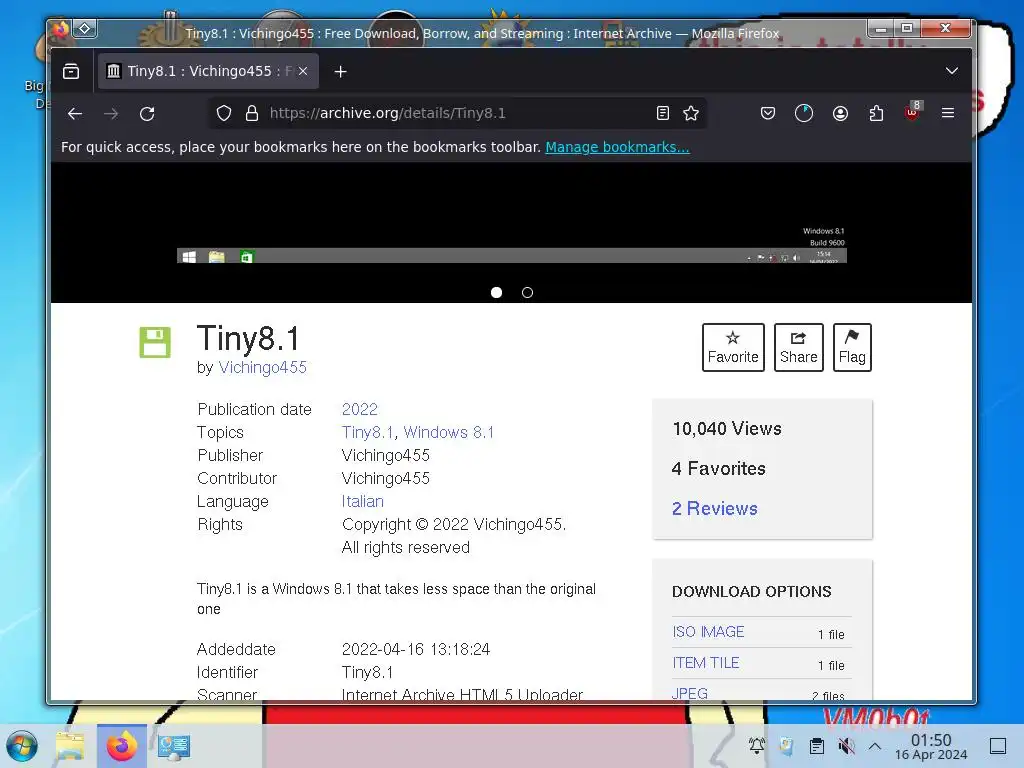Open the Tiny8.1 topic link
This screenshot has height=768, width=1024.
368,432
